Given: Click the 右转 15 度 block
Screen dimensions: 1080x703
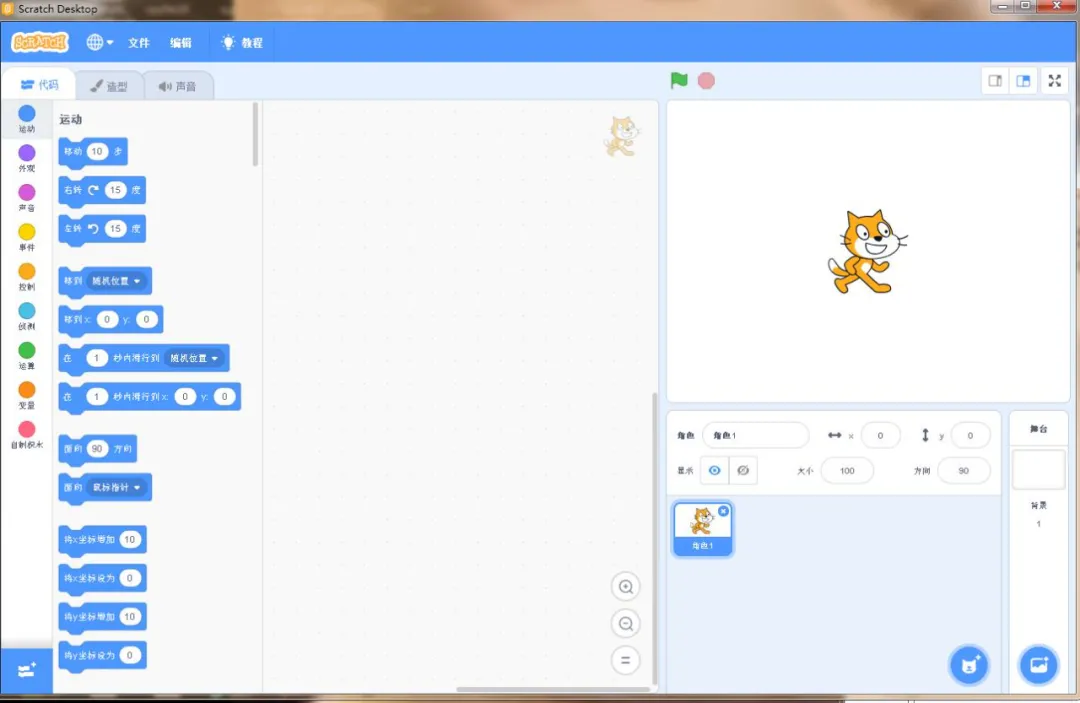Looking at the screenshot, I should (x=102, y=191).
